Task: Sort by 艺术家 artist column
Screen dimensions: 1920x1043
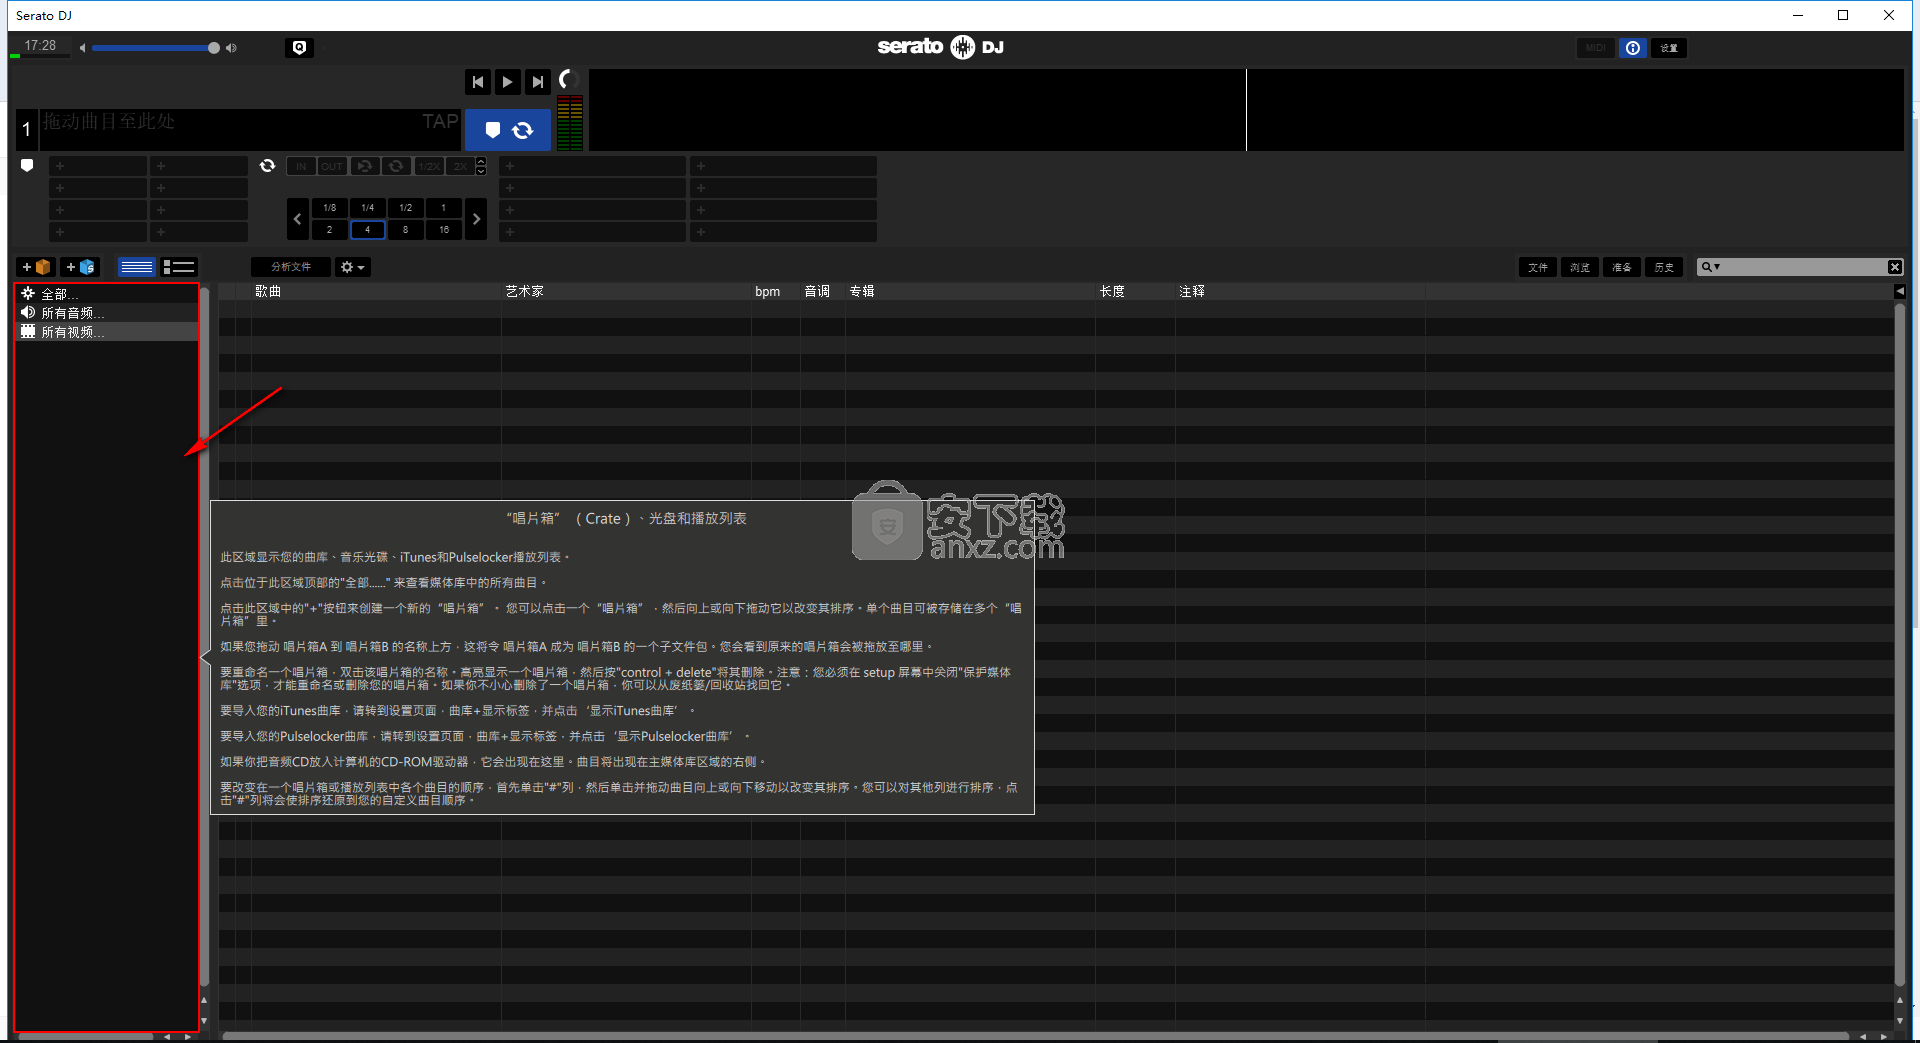Action: click(x=626, y=291)
